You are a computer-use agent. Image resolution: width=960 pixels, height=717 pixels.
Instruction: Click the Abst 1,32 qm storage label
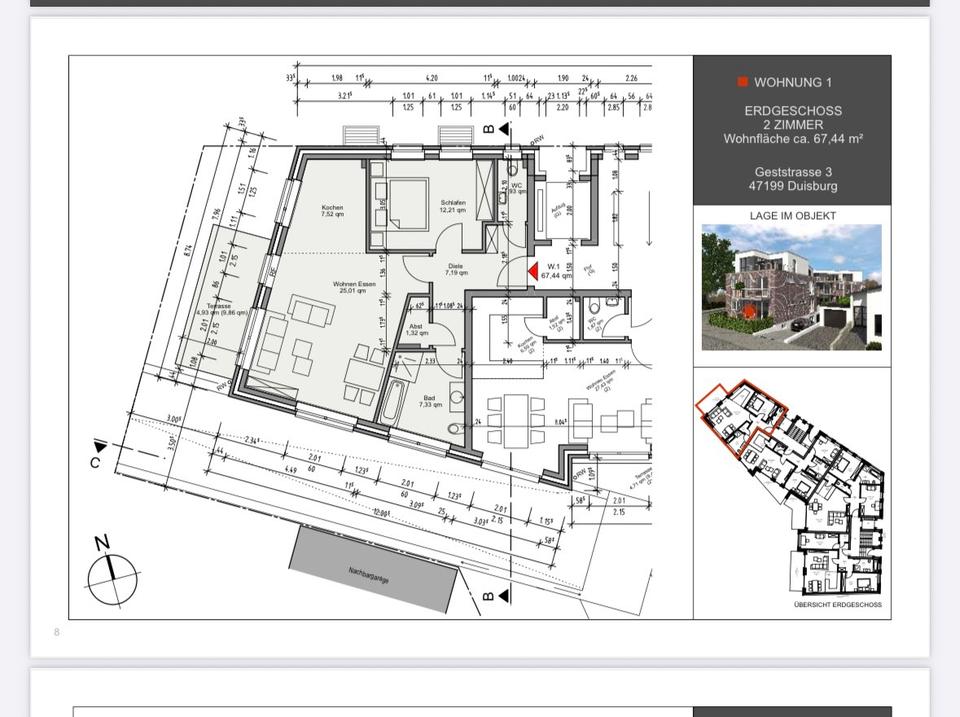(x=418, y=329)
